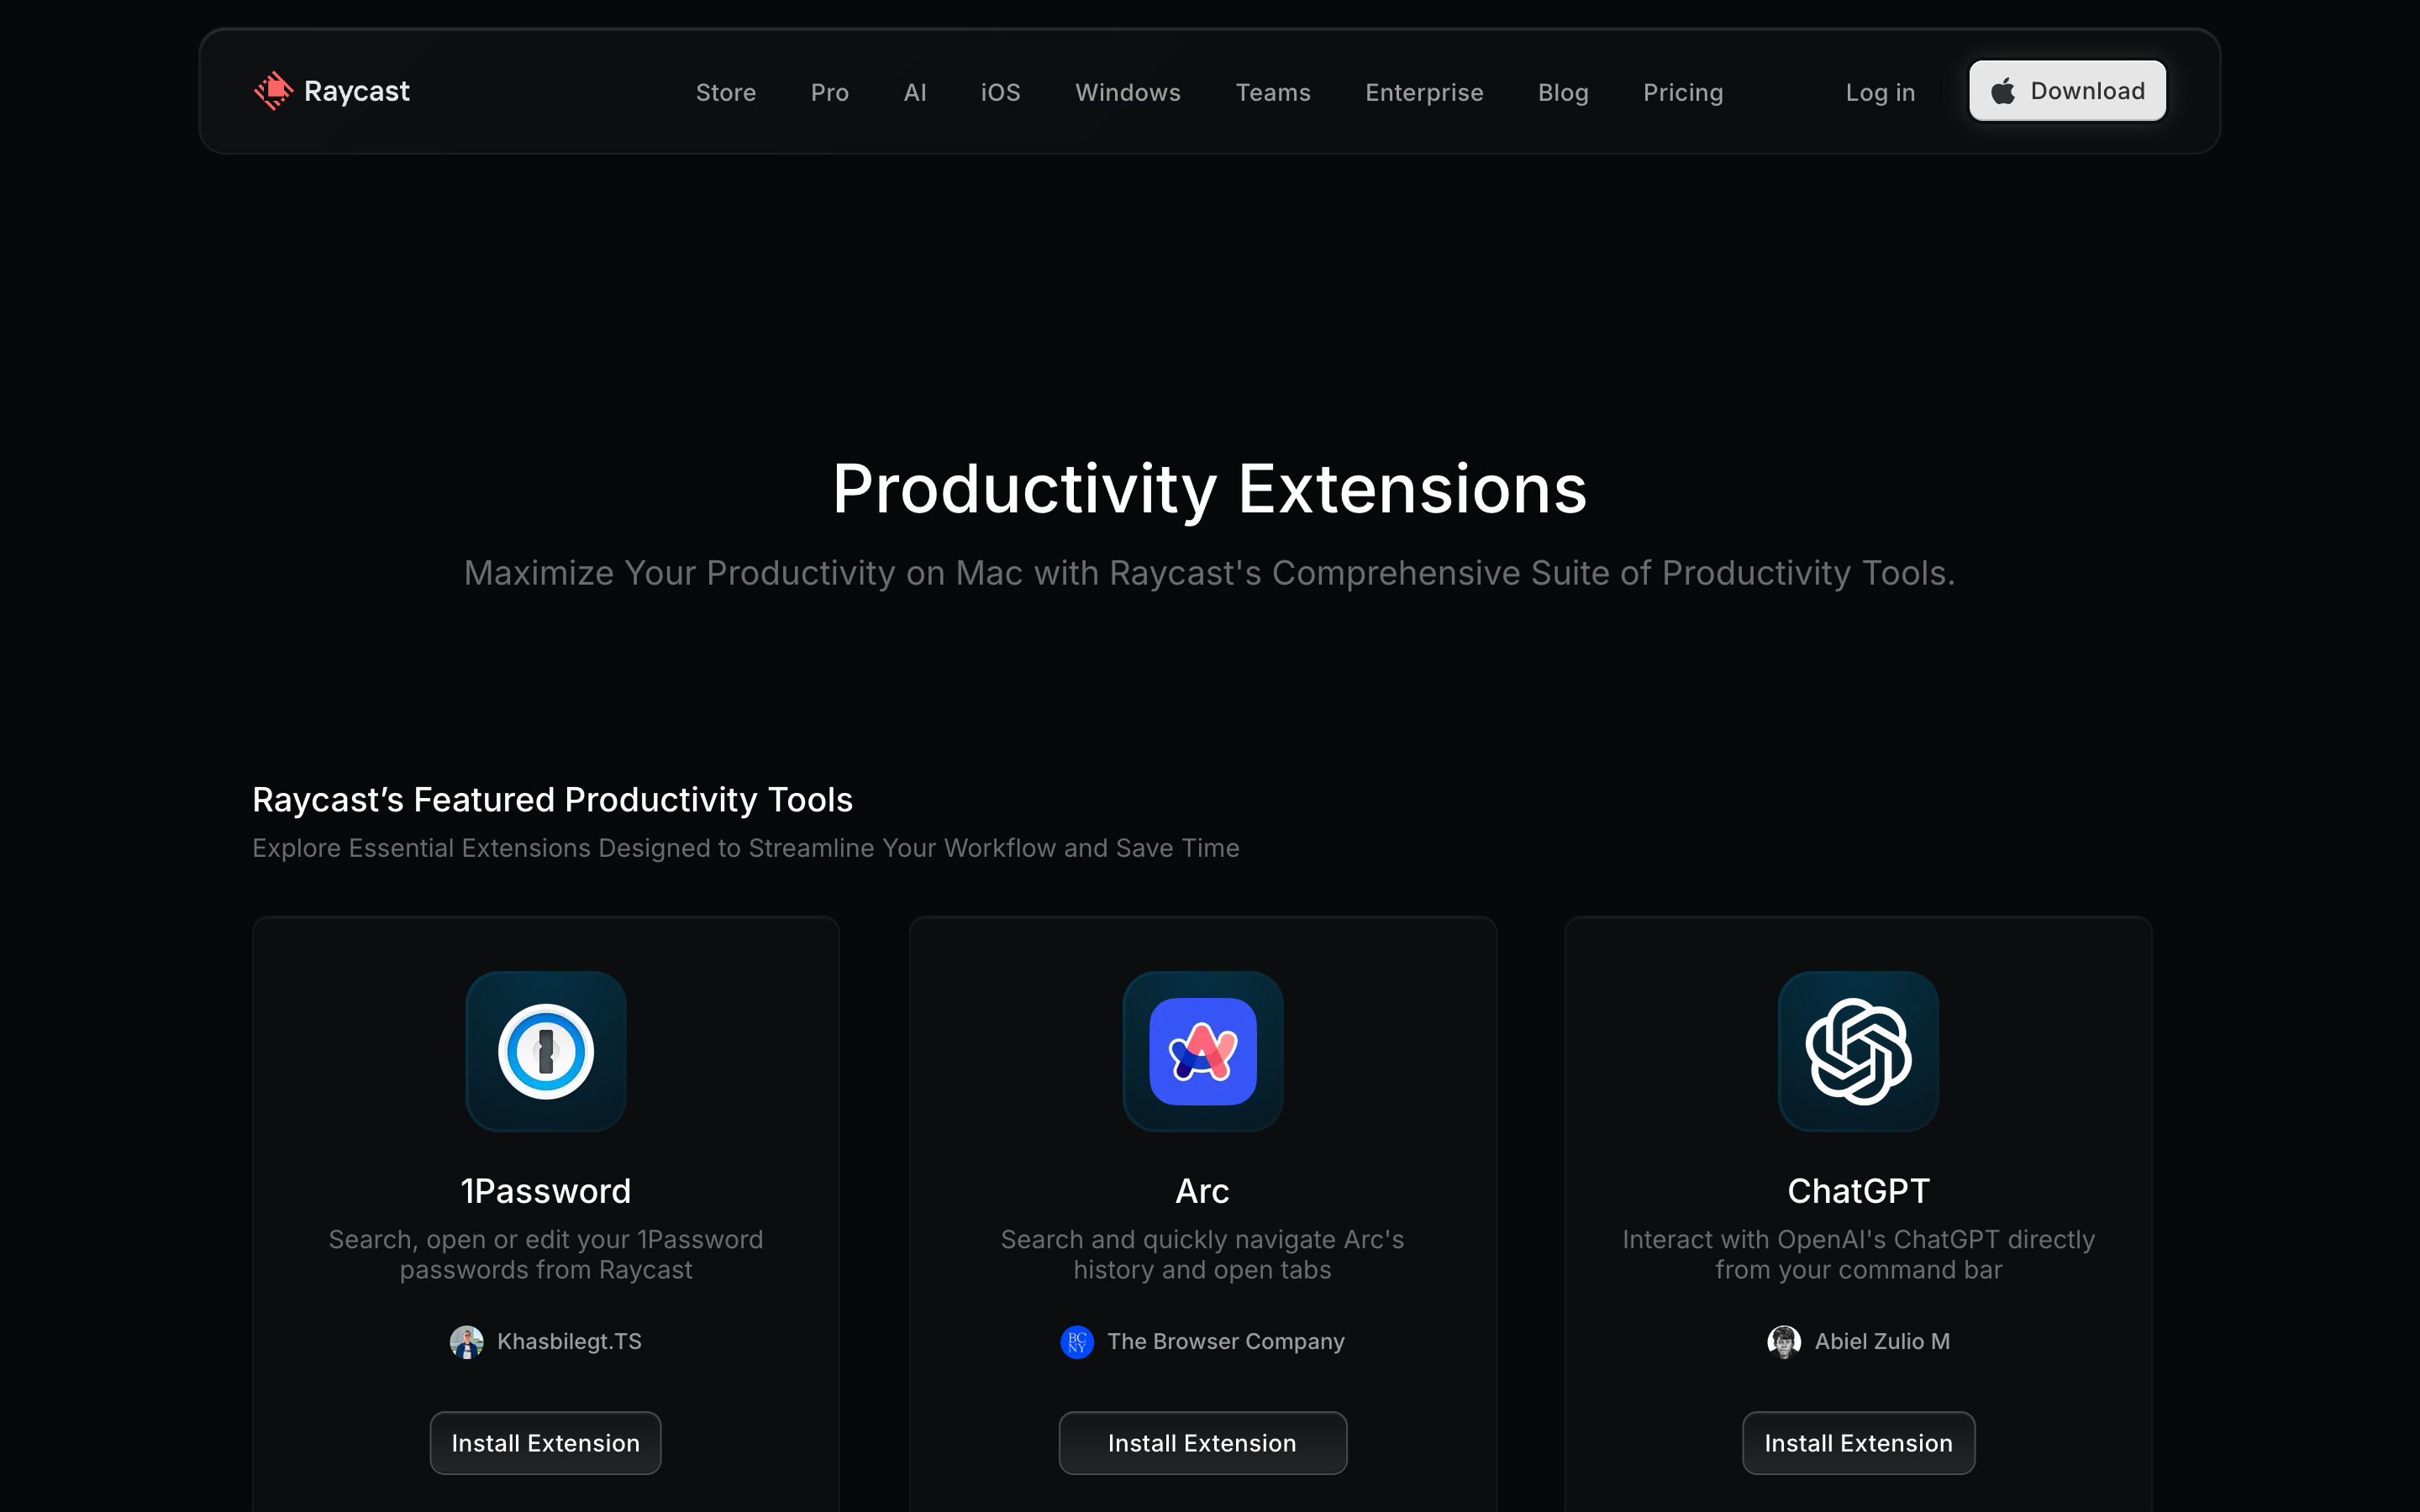
Task: Click Khasbilegt.TS author avatar
Action: click(467, 1342)
